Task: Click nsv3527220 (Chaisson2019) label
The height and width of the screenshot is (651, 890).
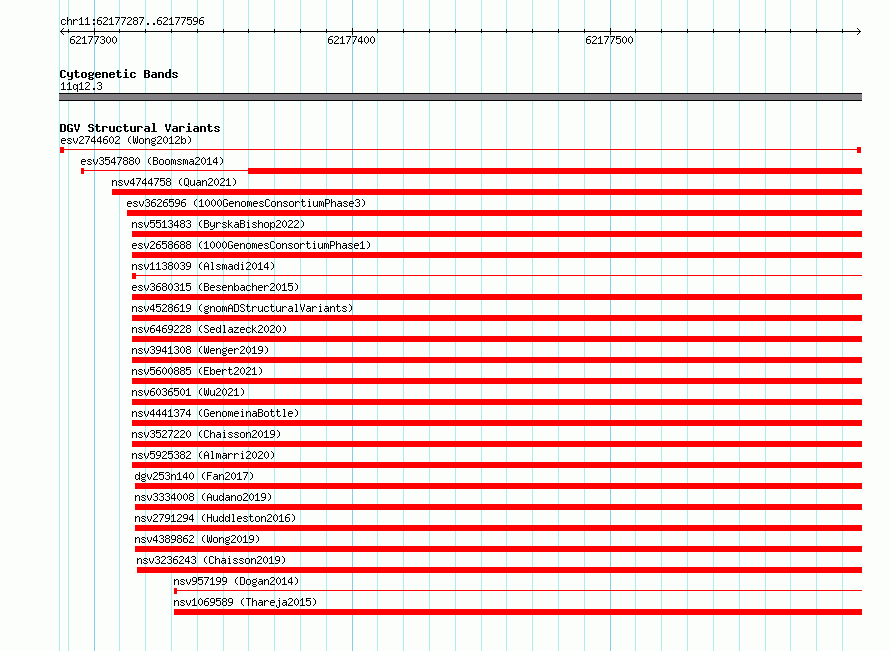Action: pyautogui.click(x=206, y=434)
